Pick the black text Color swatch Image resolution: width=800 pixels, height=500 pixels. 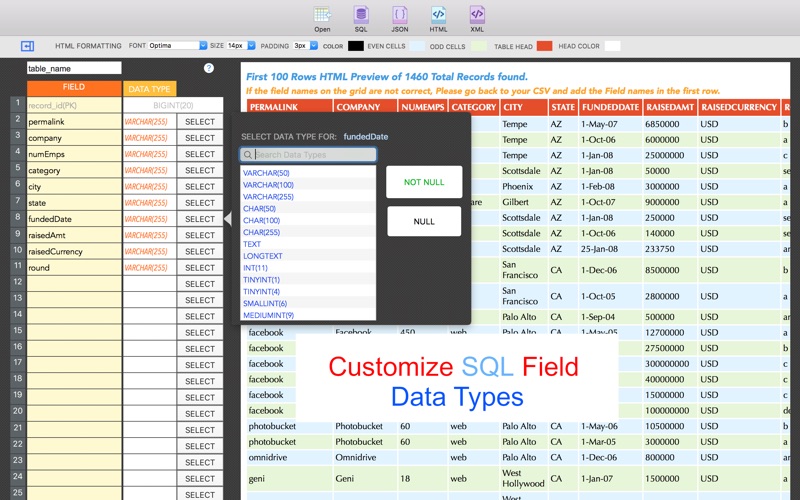click(x=356, y=46)
